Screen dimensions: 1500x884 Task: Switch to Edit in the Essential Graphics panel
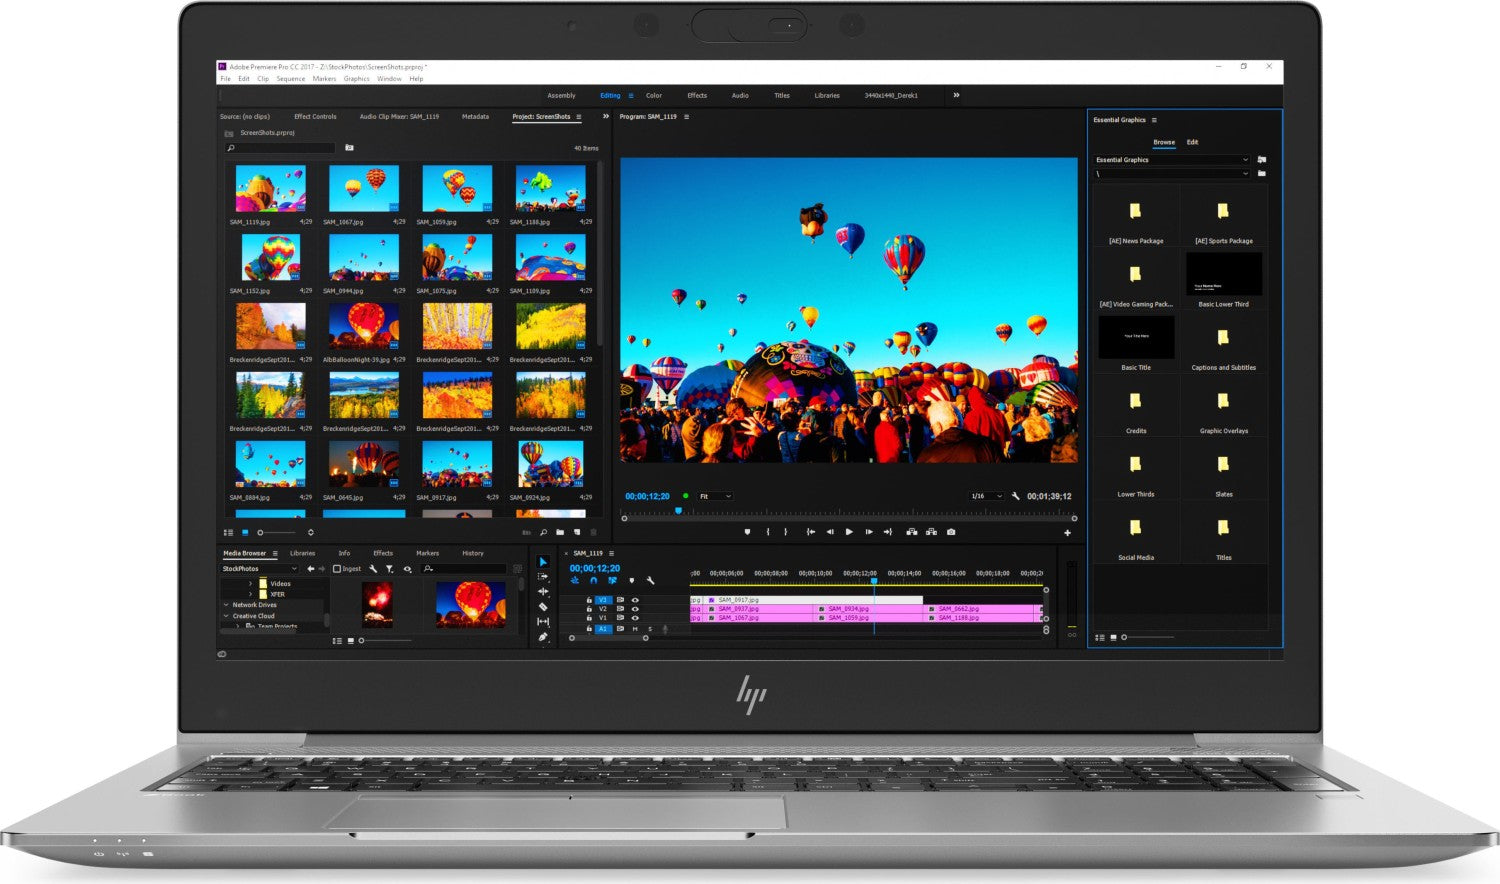coord(1192,142)
